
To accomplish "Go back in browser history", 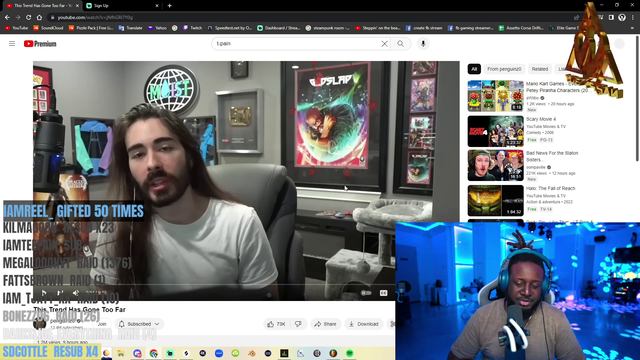I will click(7, 18).
